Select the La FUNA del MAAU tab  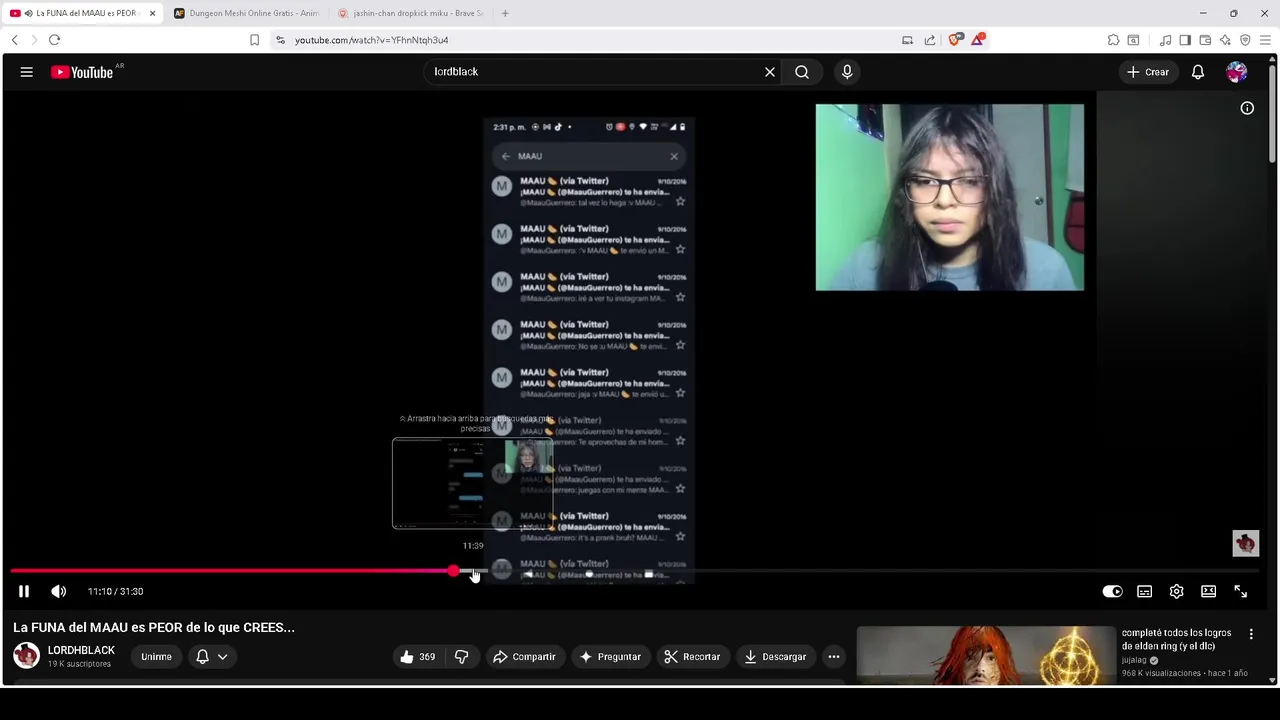(x=86, y=13)
